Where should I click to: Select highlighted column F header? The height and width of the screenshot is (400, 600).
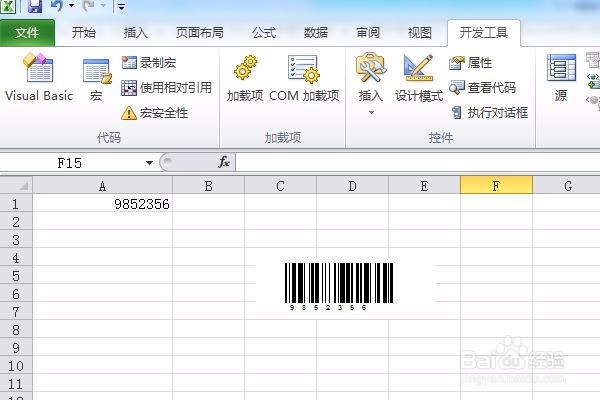496,186
